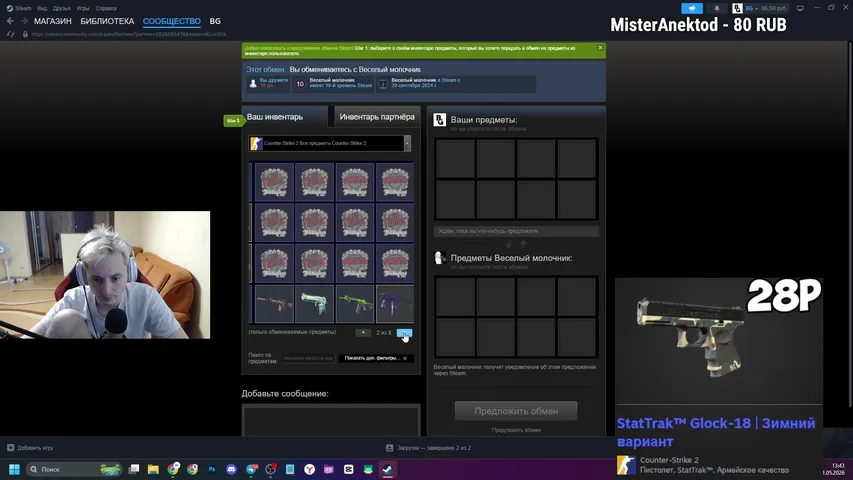
Task: Open the Друзья menu
Action: click(x=61, y=8)
